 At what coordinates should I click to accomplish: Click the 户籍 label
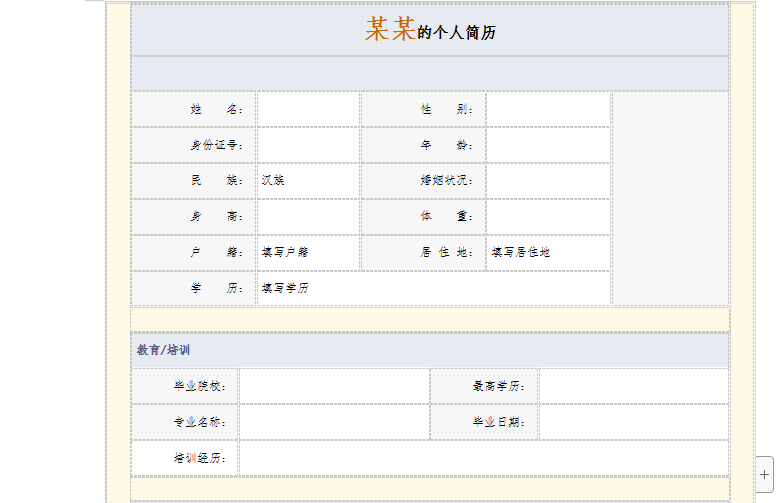point(217,252)
